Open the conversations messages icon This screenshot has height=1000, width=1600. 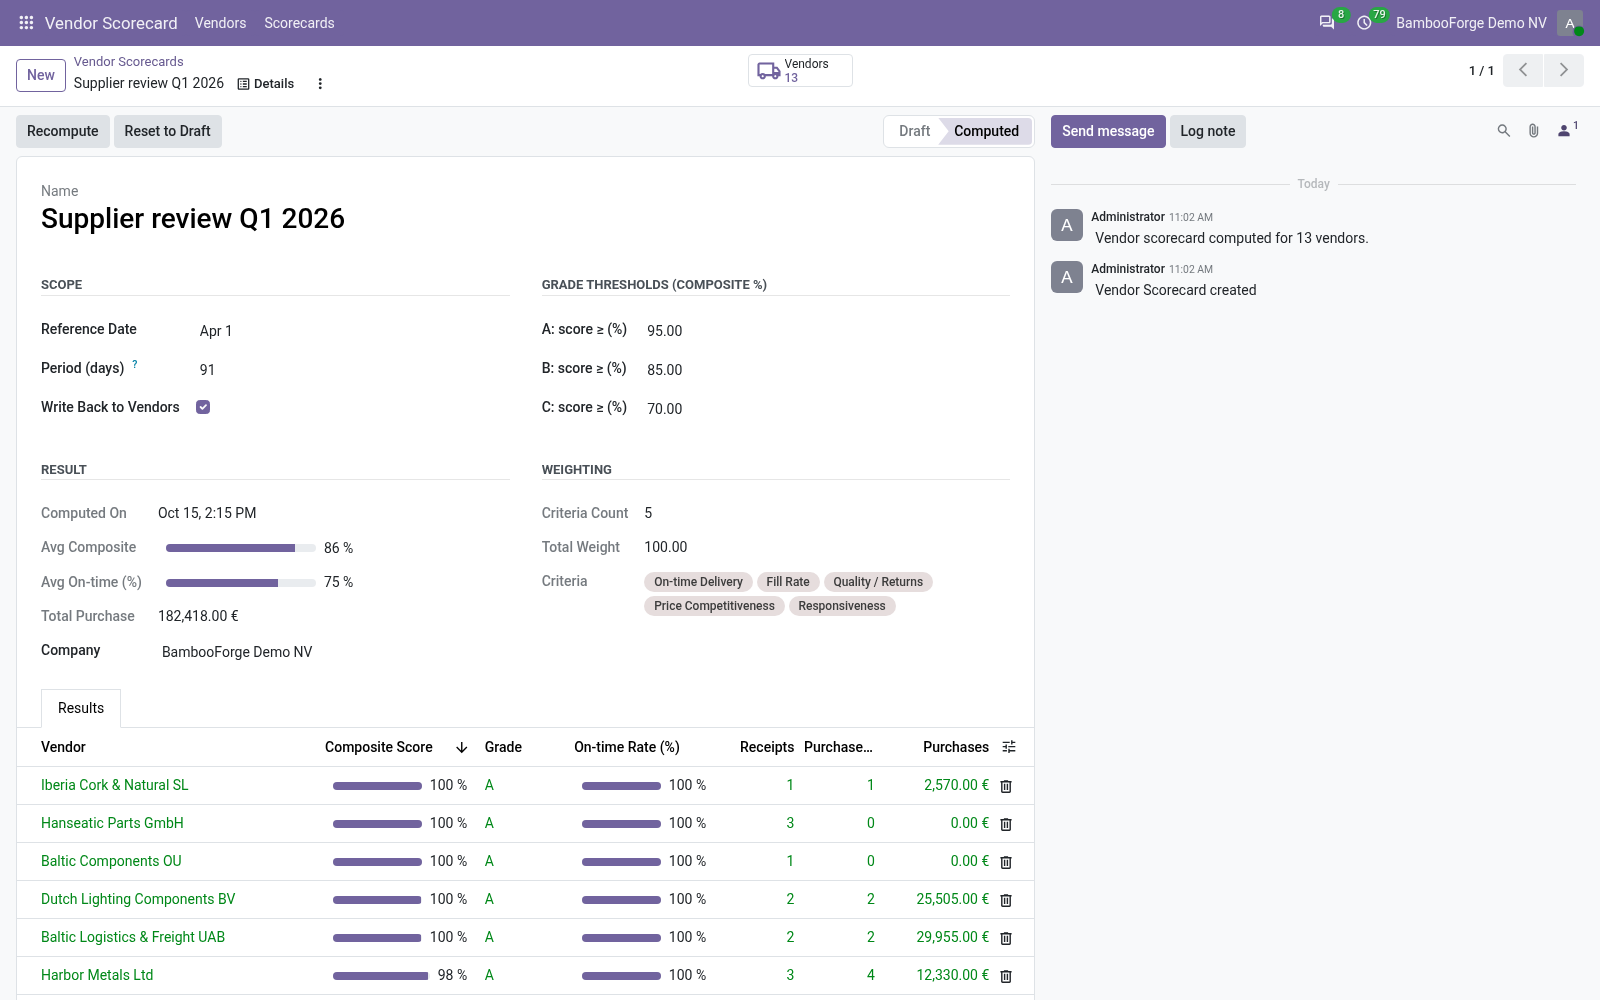(x=1327, y=22)
